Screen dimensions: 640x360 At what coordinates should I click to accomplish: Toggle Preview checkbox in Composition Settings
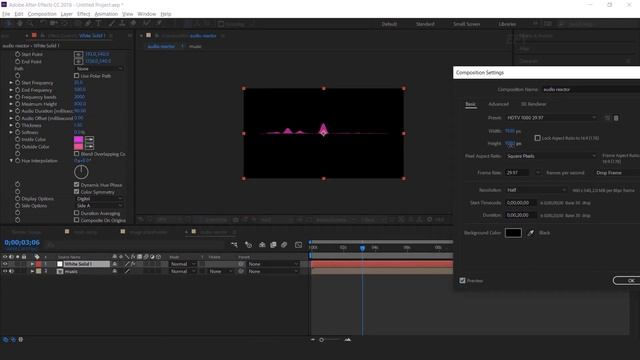(x=462, y=280)
